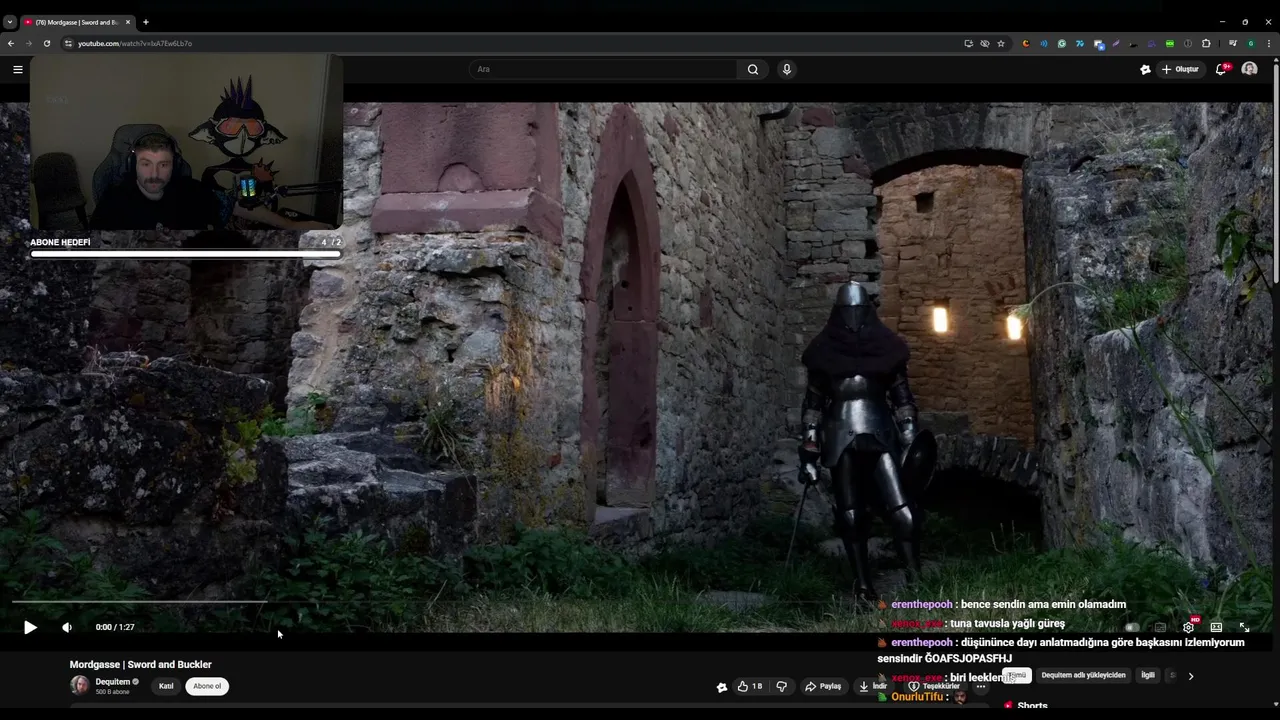Click the purple feather extension icon
The height and width of the screenshot is (720, 1280).
[x=1116, y=43]
